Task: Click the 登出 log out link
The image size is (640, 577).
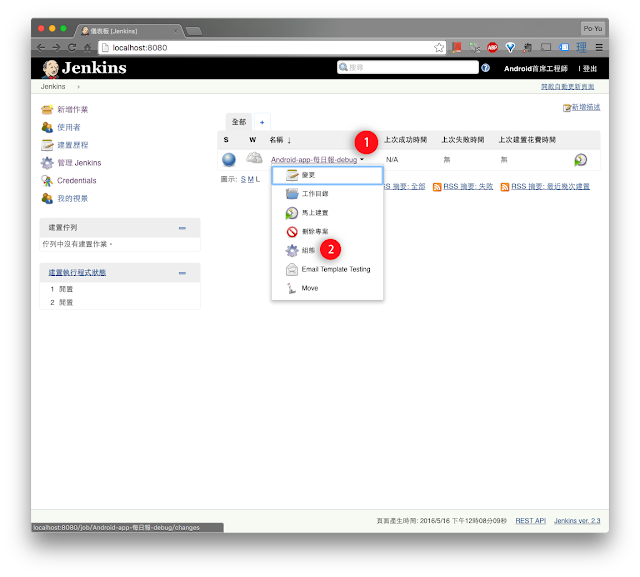Action: pos(590,69)
